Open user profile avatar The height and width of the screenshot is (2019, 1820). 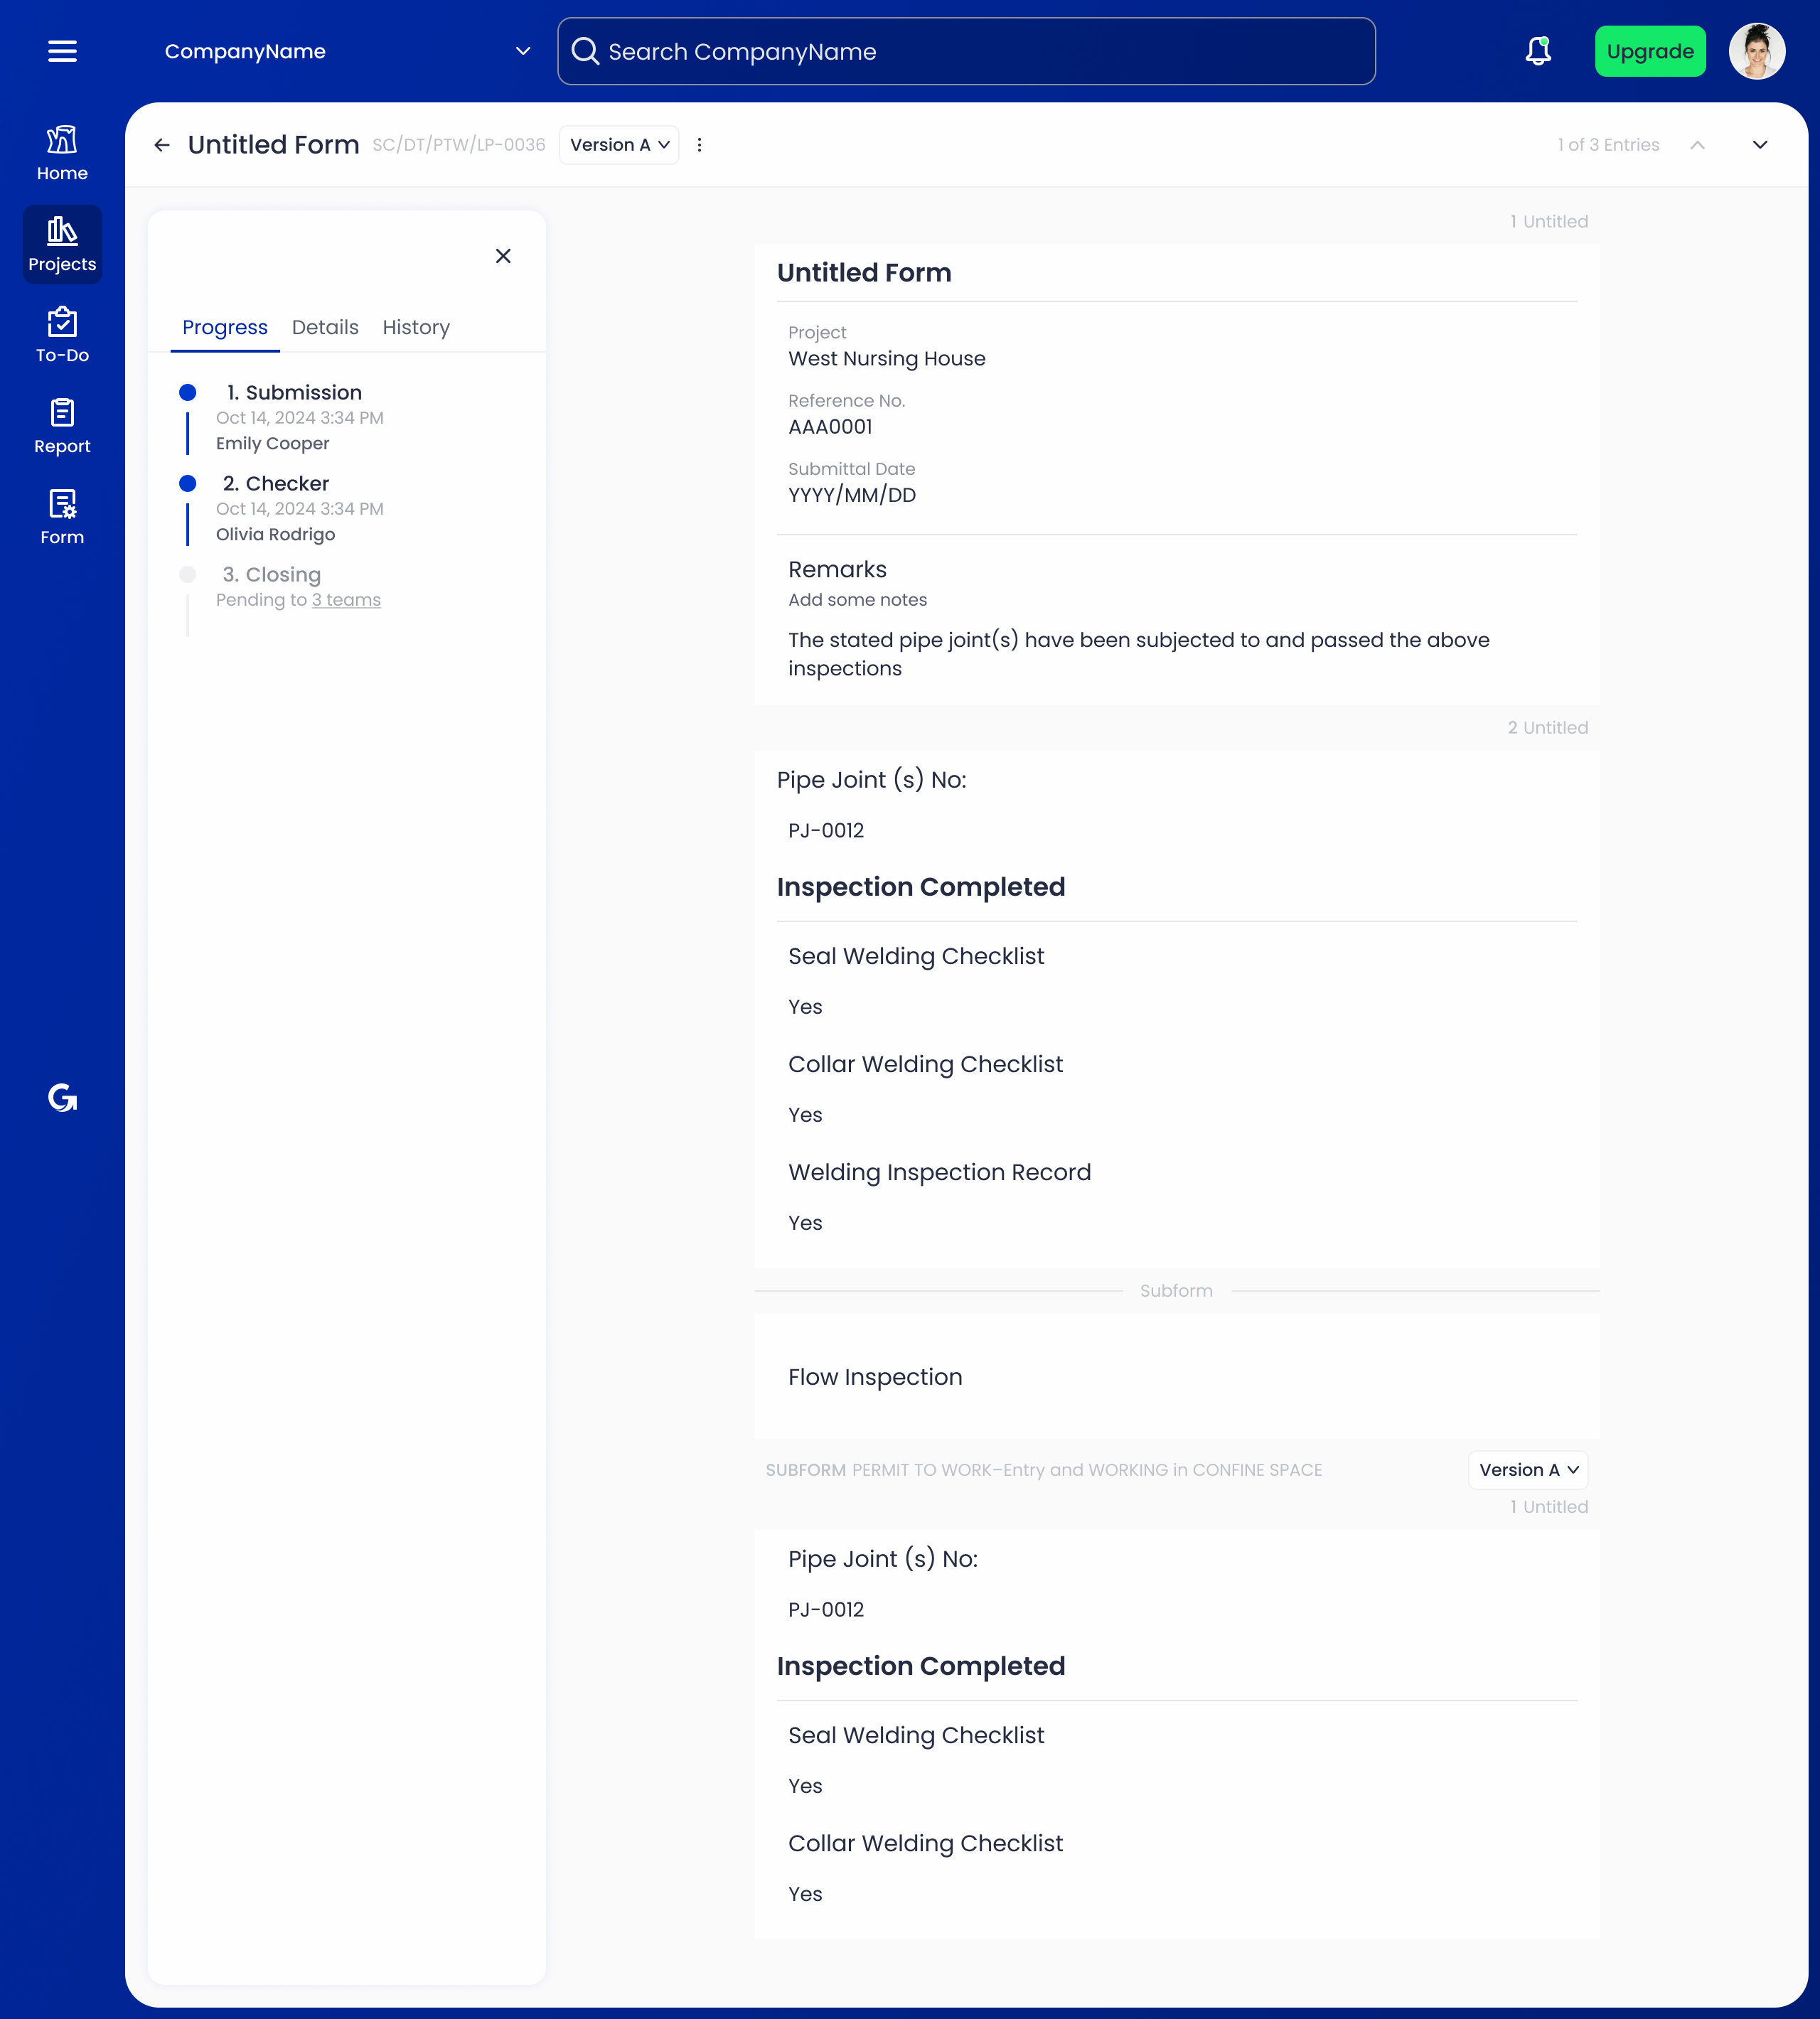1757,51
